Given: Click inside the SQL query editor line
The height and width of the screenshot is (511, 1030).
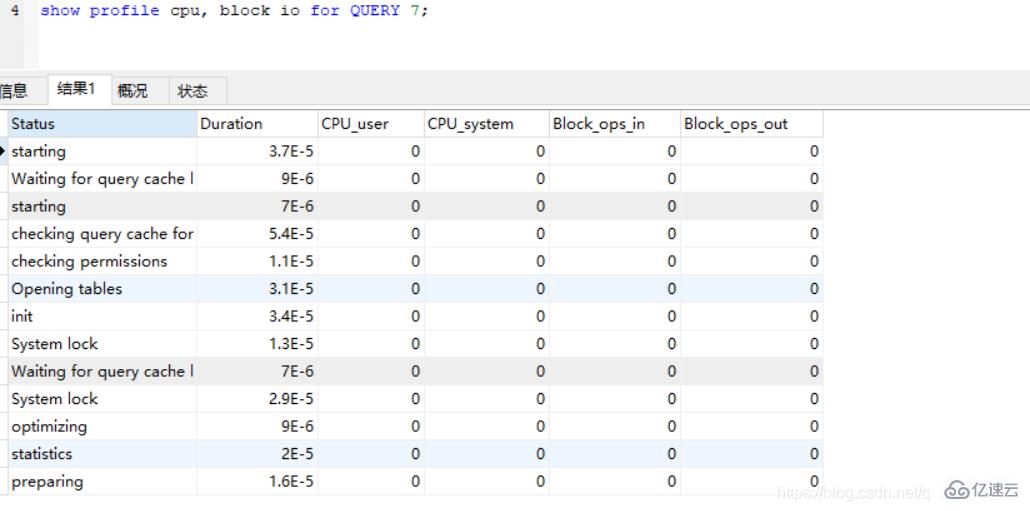Looking at the screenshot, I should point(234,11).
